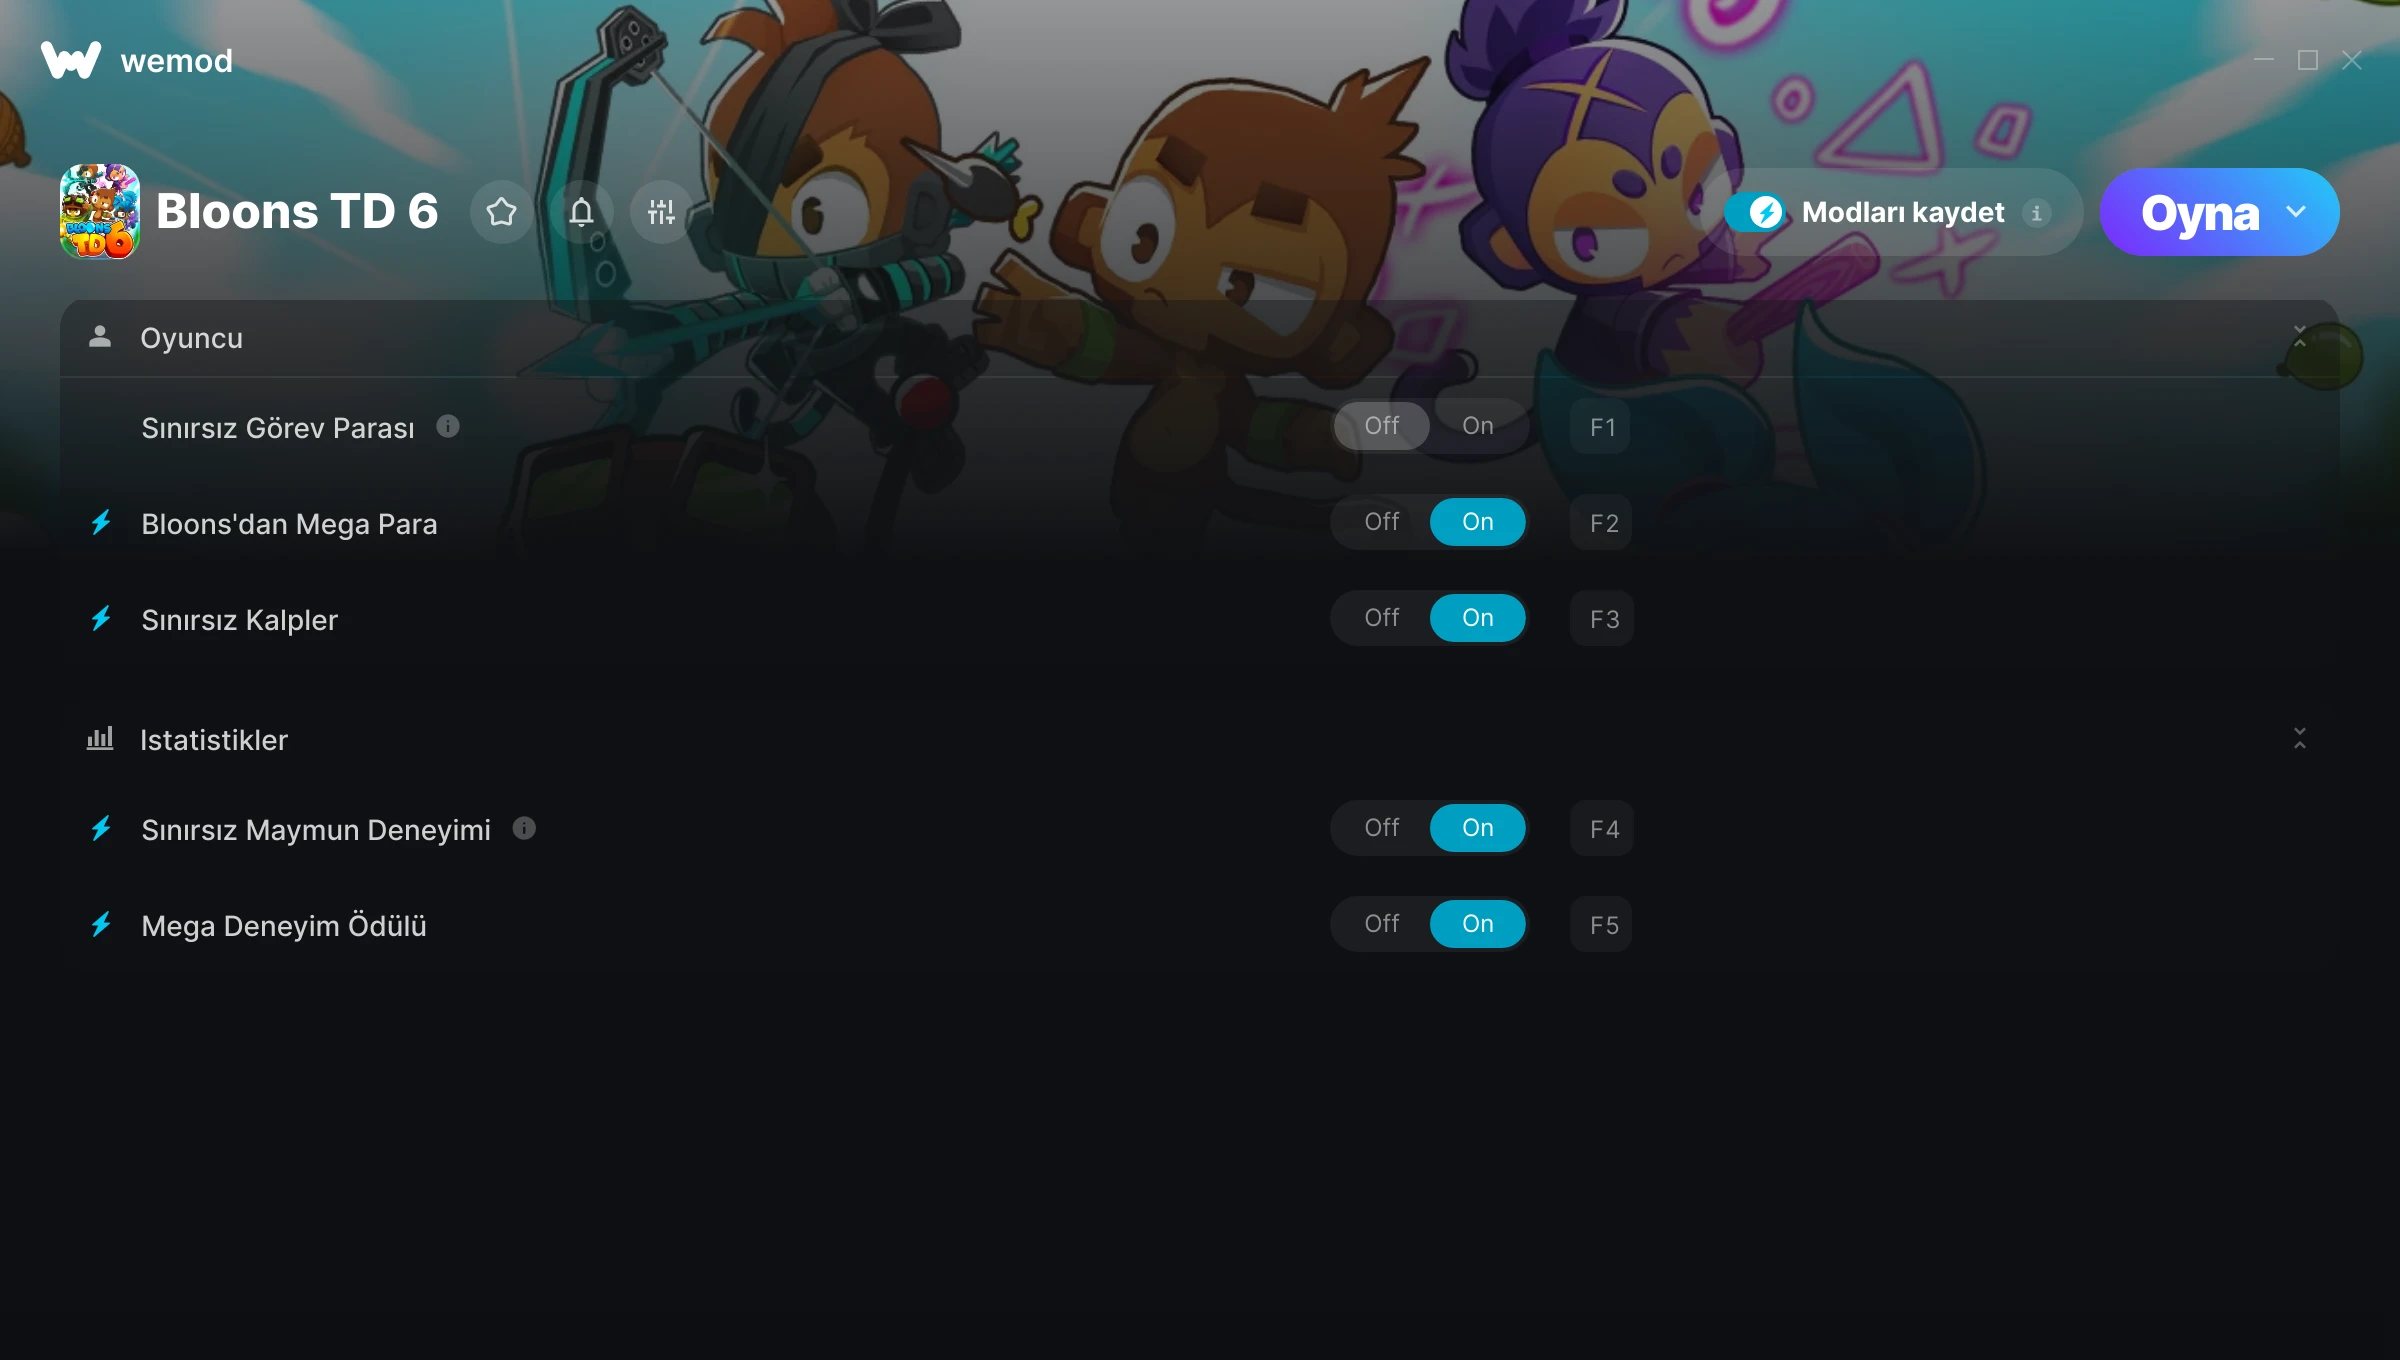This screenshot has height=1360, width=2400.
Task: Turn On Sınırsız Görev Parası
Action: (x=1478, y=426)
